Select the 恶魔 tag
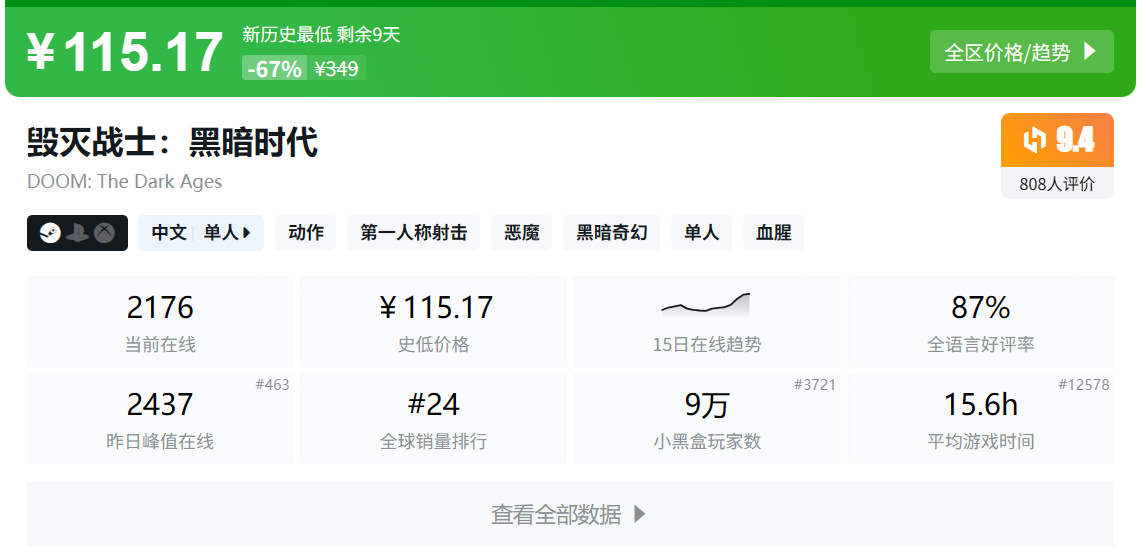The image size is (1146, 552). pos(522,233)
